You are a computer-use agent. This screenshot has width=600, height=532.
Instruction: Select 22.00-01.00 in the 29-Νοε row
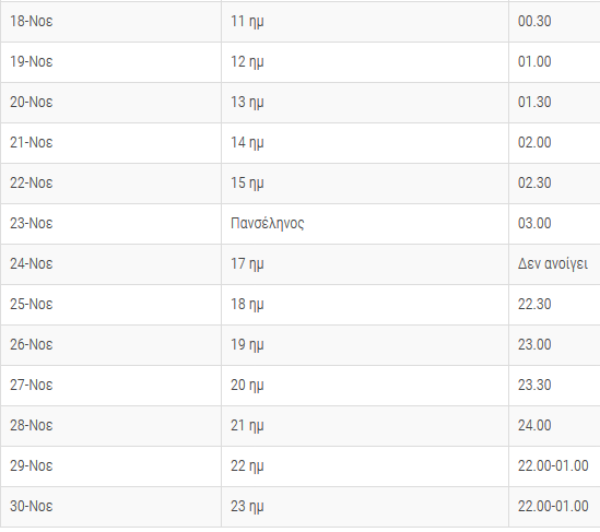pos(554,466)
